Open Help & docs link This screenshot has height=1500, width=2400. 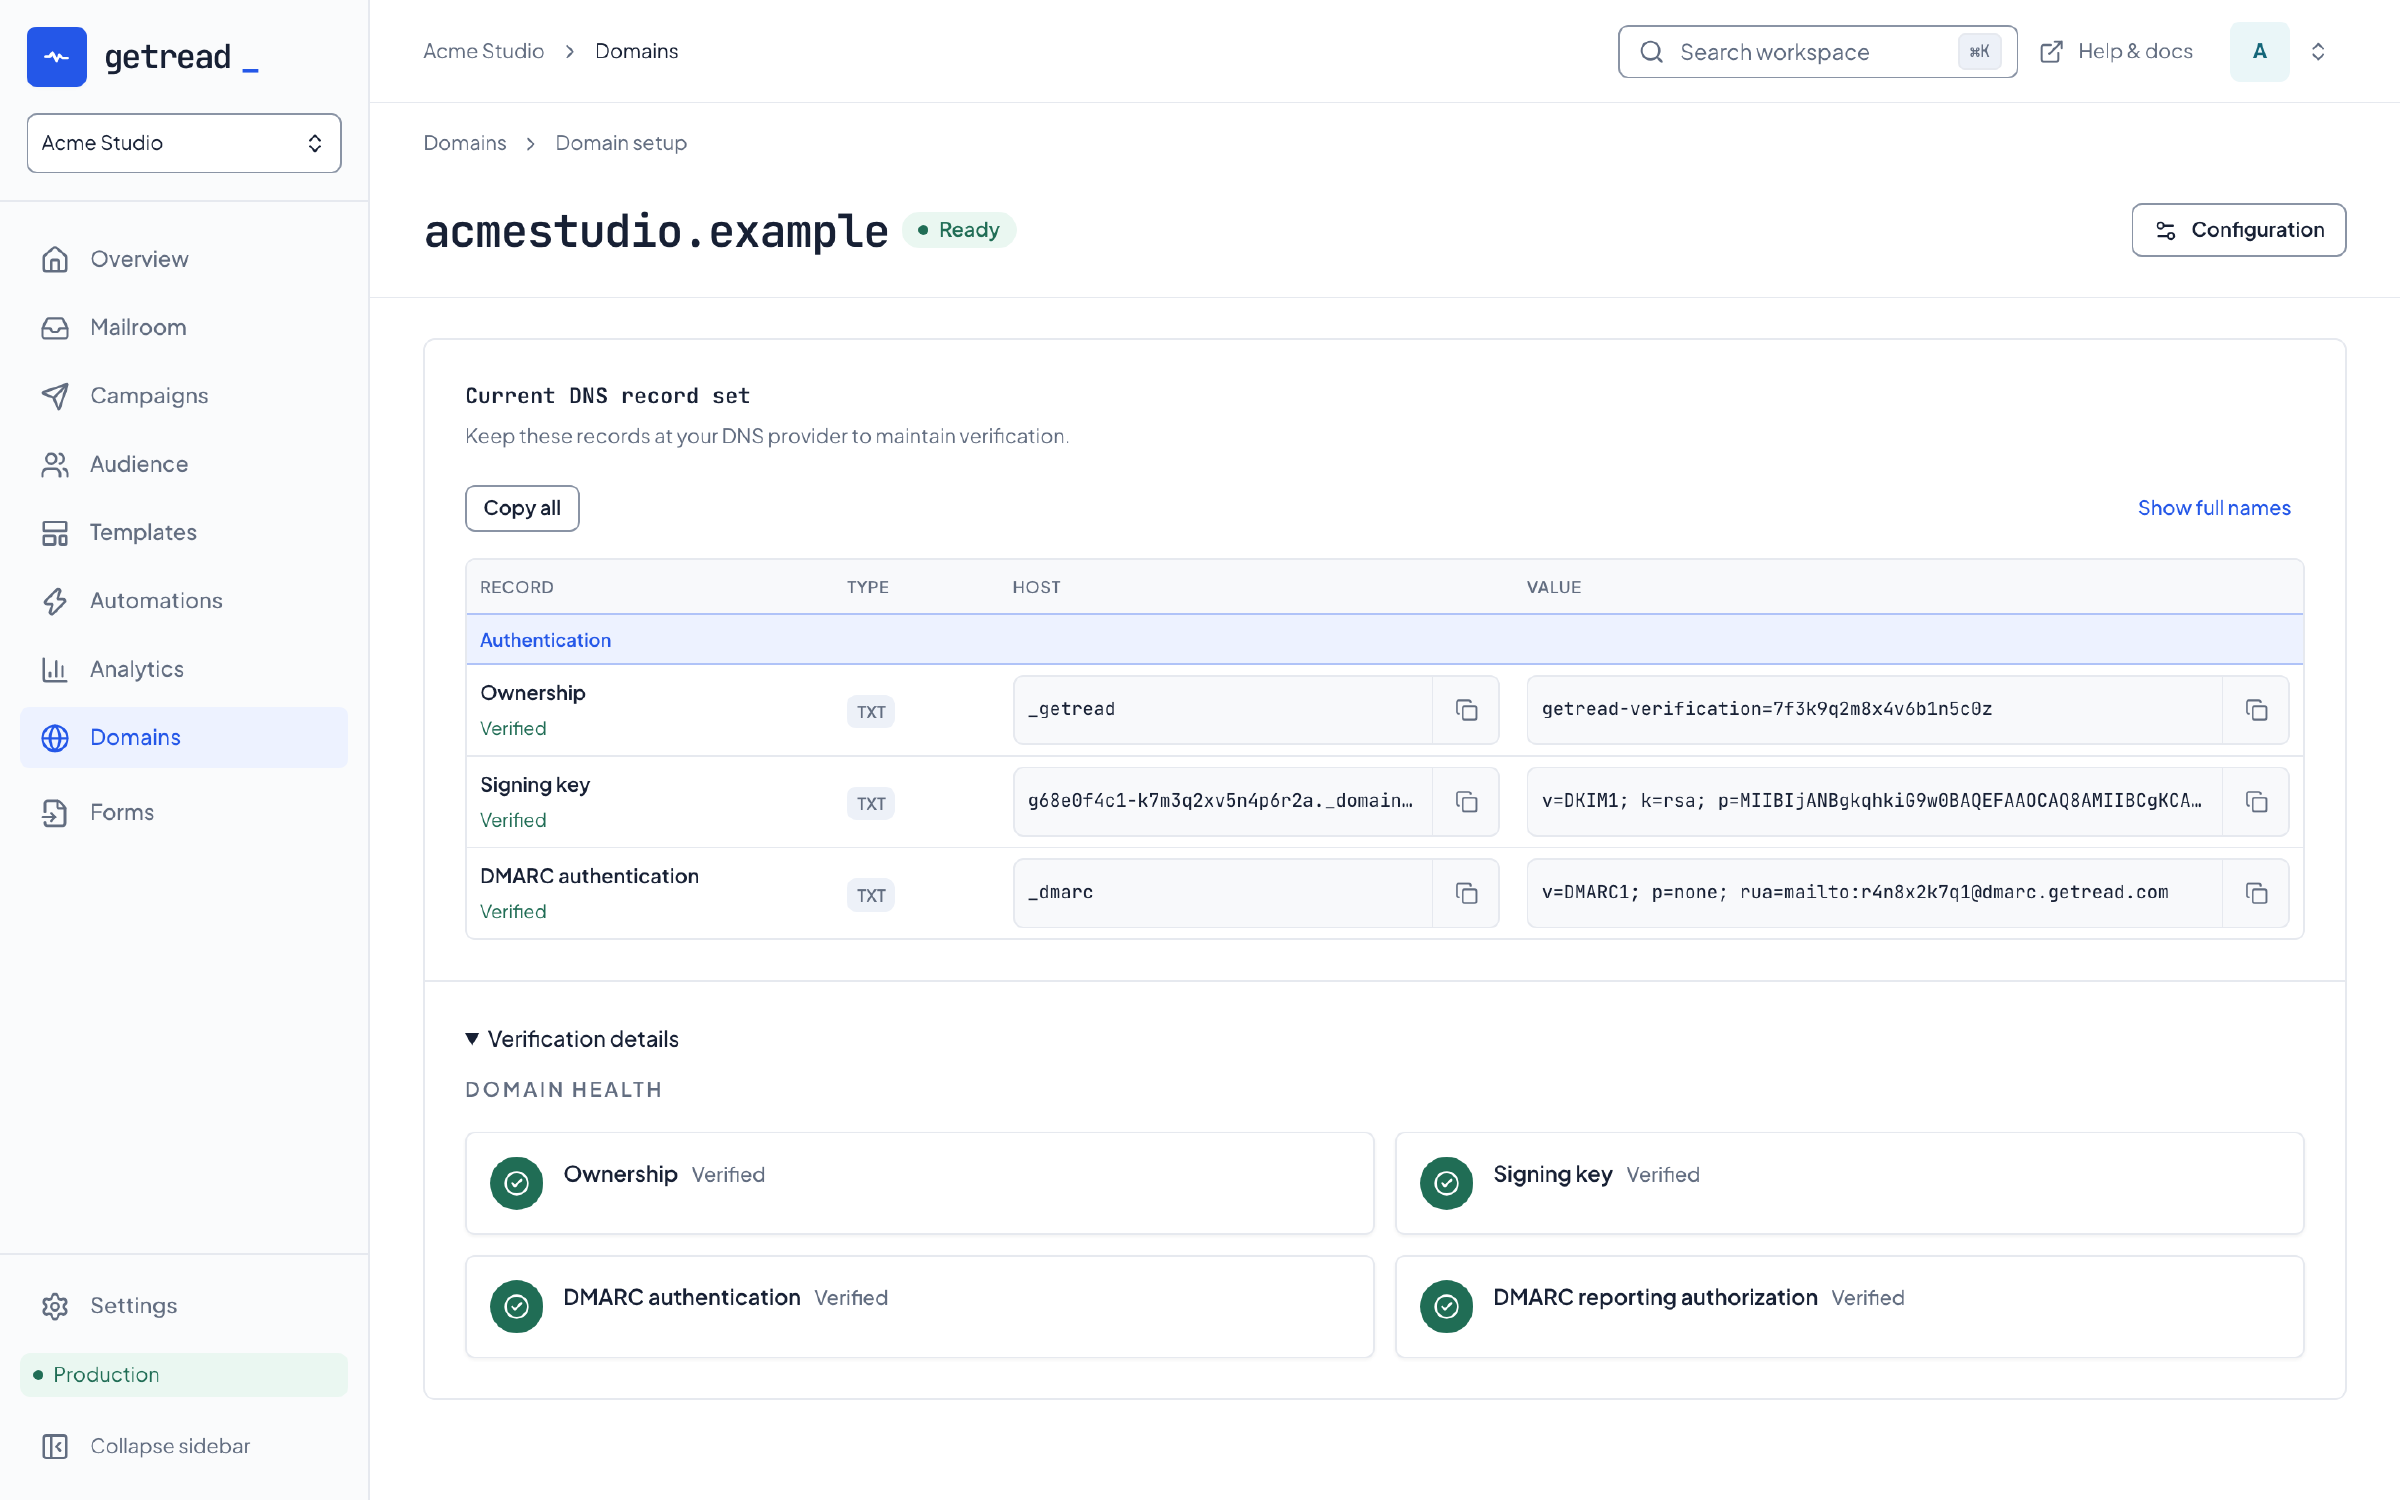[x=2116, y=51]
